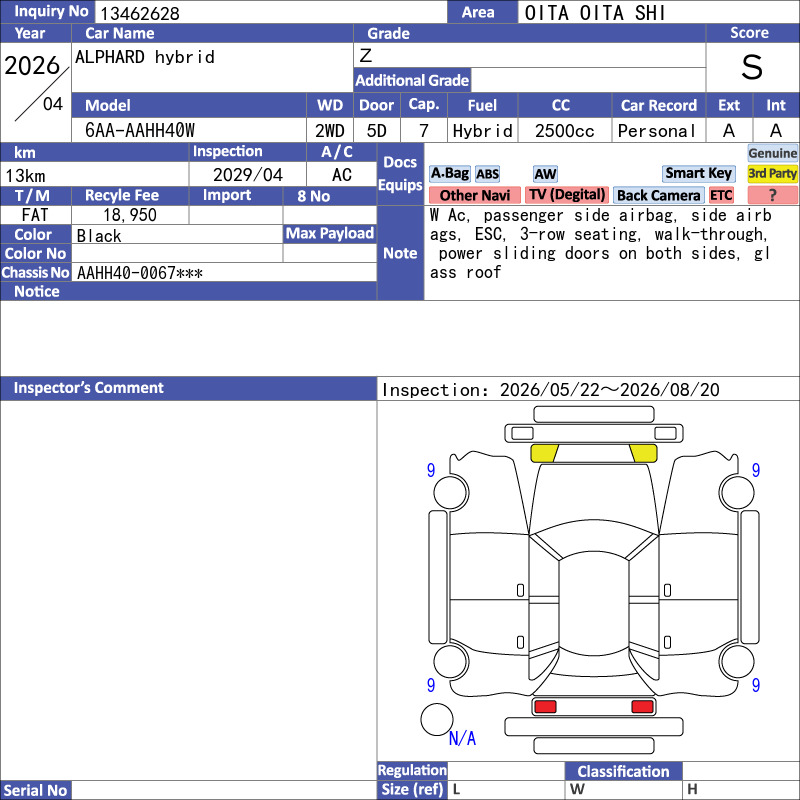Click the pink question mark badge
Image resolution: width=800 pixels, height=800 pixels.
click(772, 195)
